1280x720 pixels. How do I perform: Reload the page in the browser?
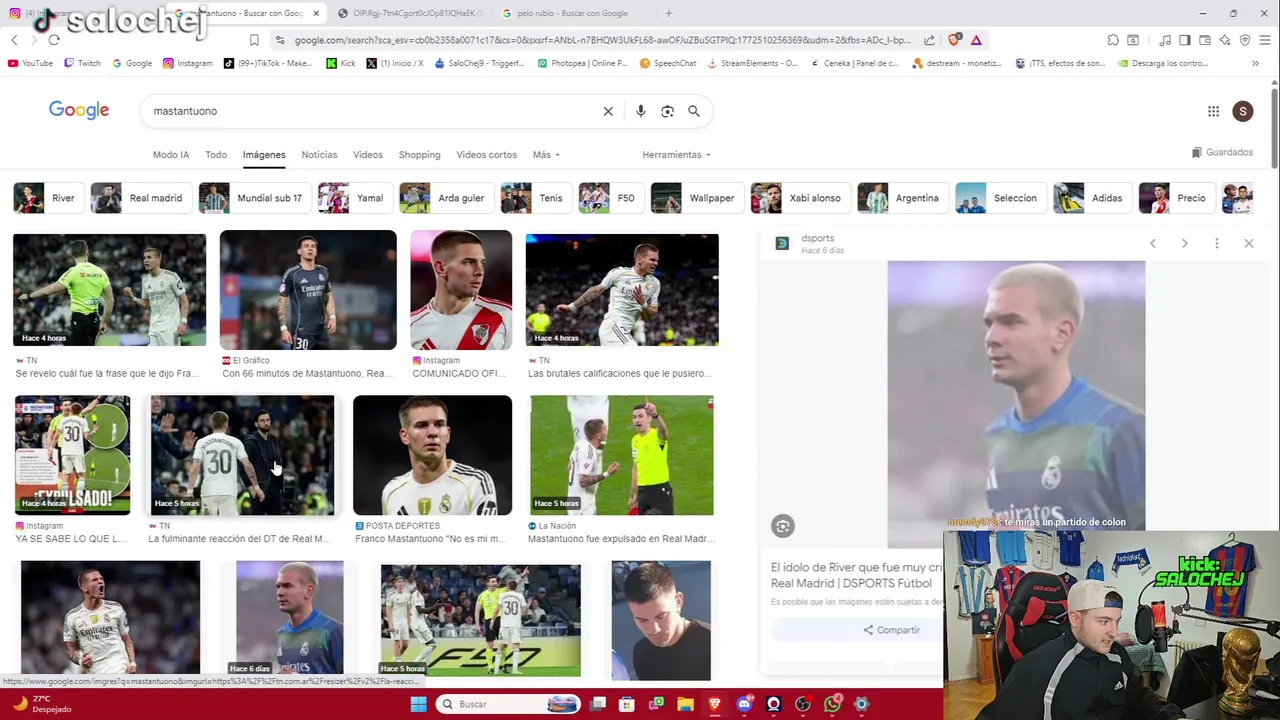pos(54,40)
